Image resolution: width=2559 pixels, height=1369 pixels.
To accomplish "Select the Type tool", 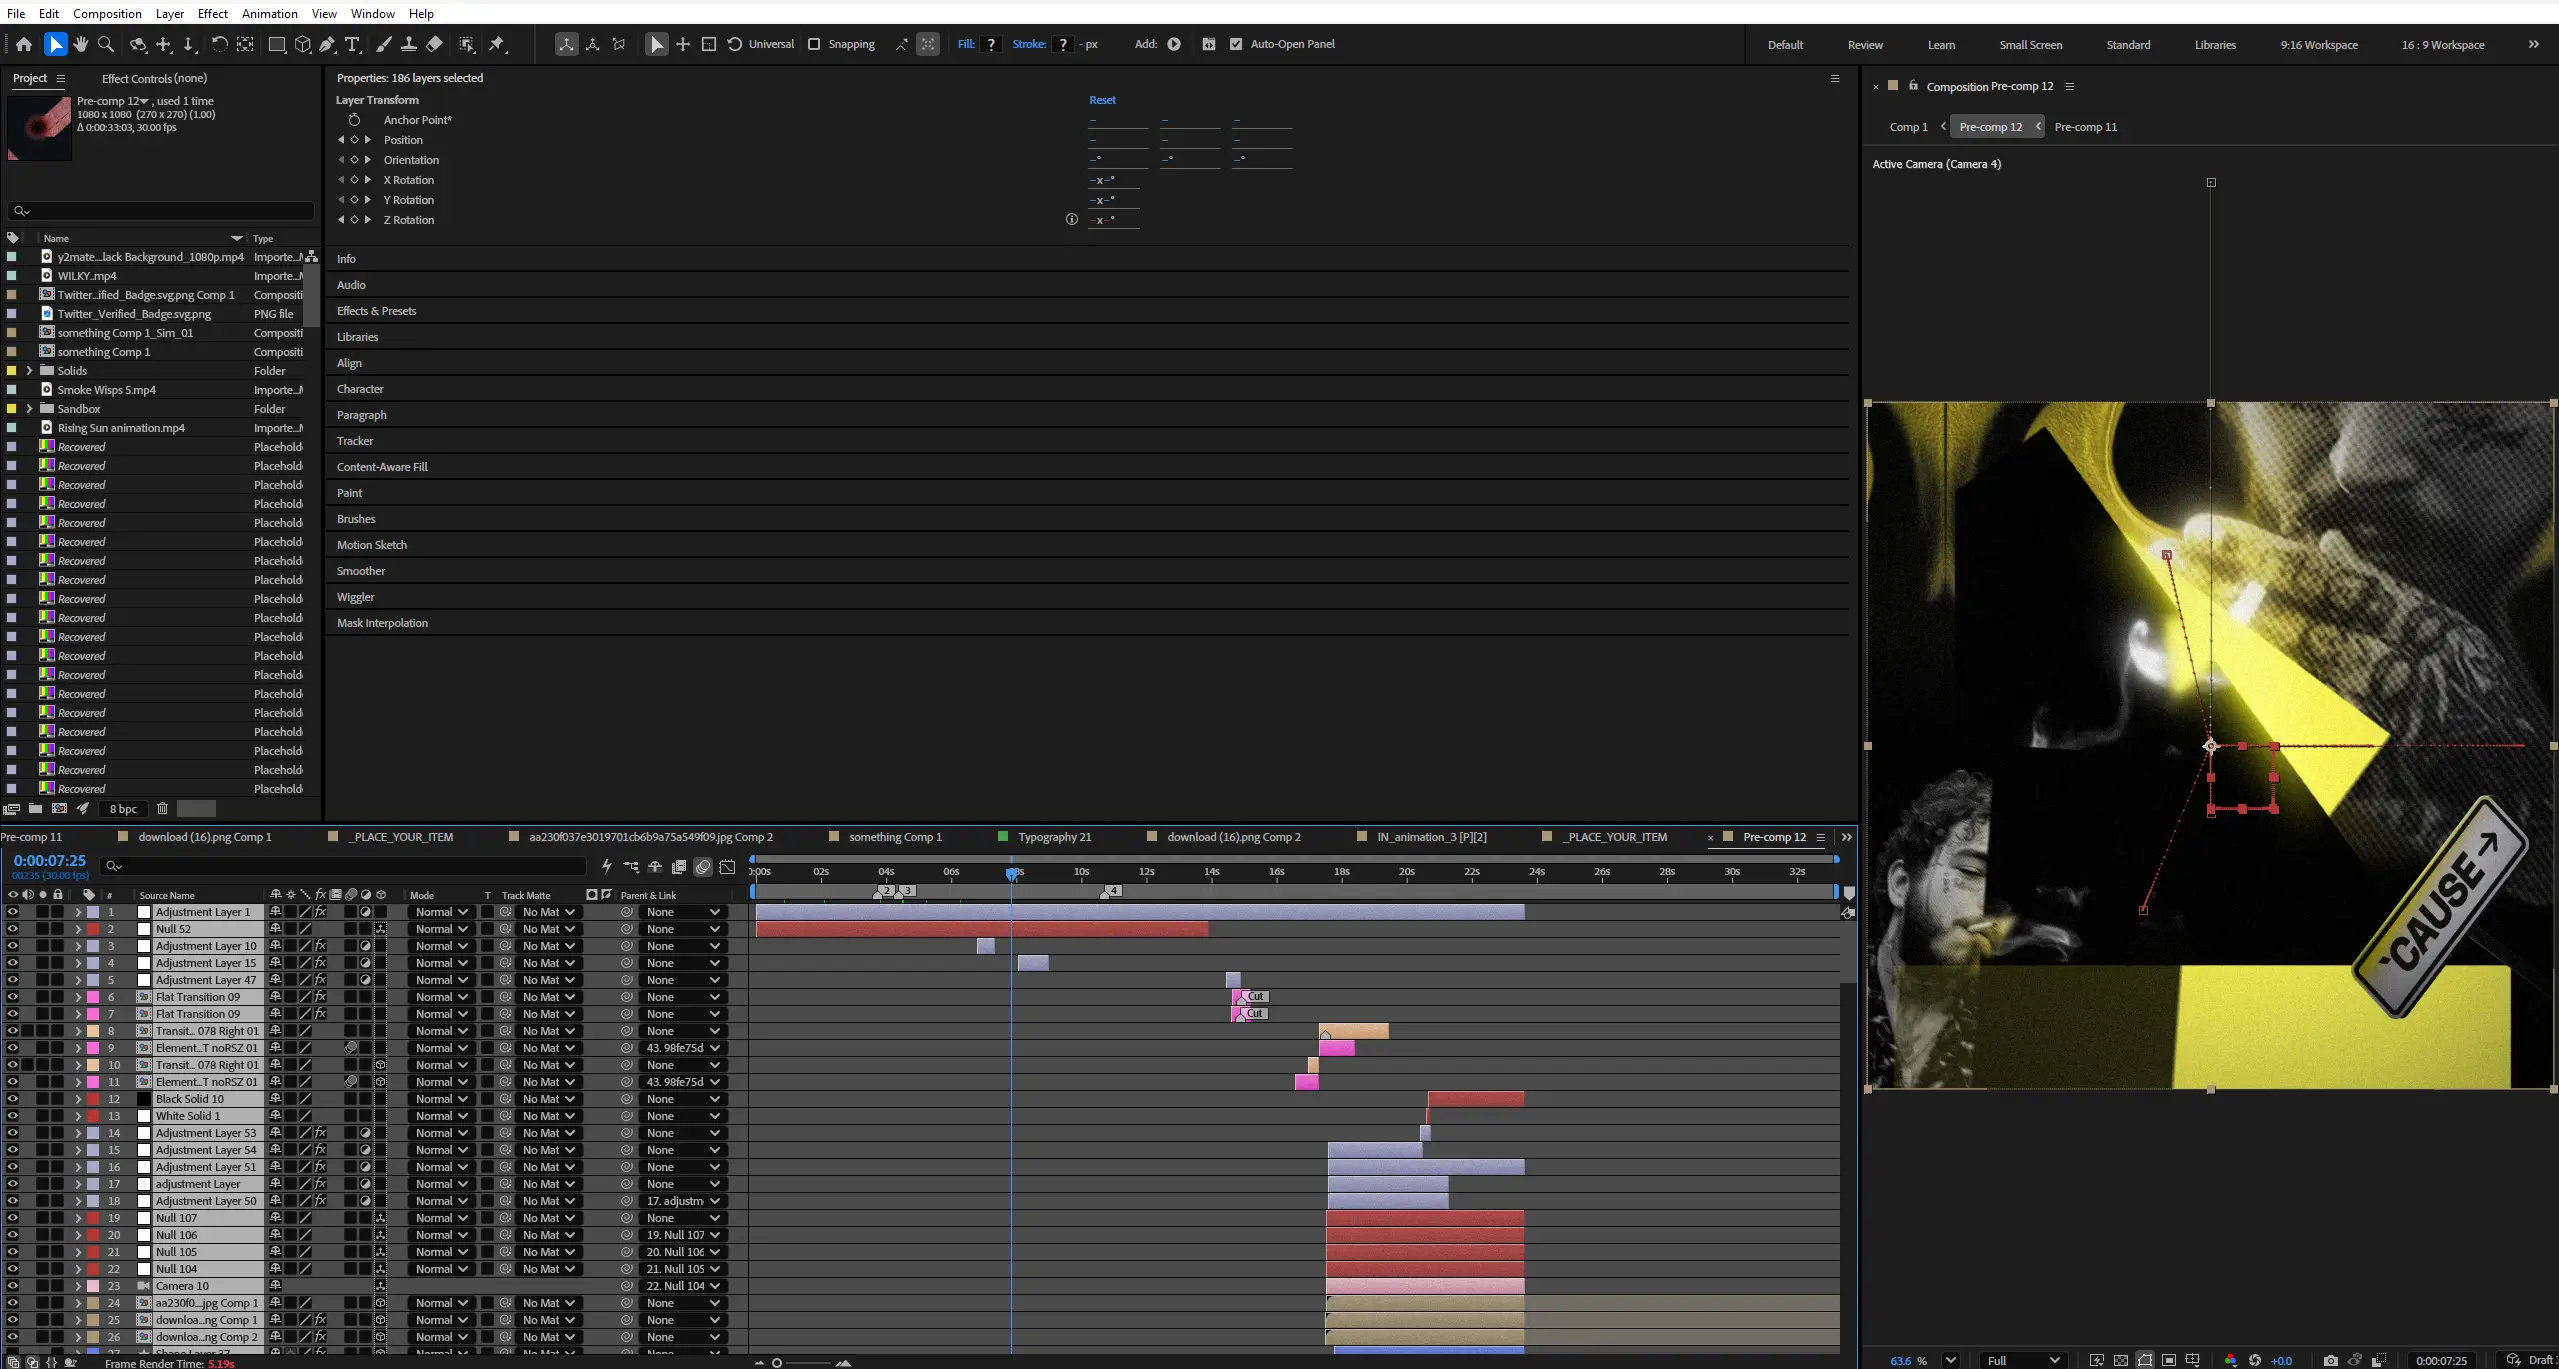I will (353, 44).
